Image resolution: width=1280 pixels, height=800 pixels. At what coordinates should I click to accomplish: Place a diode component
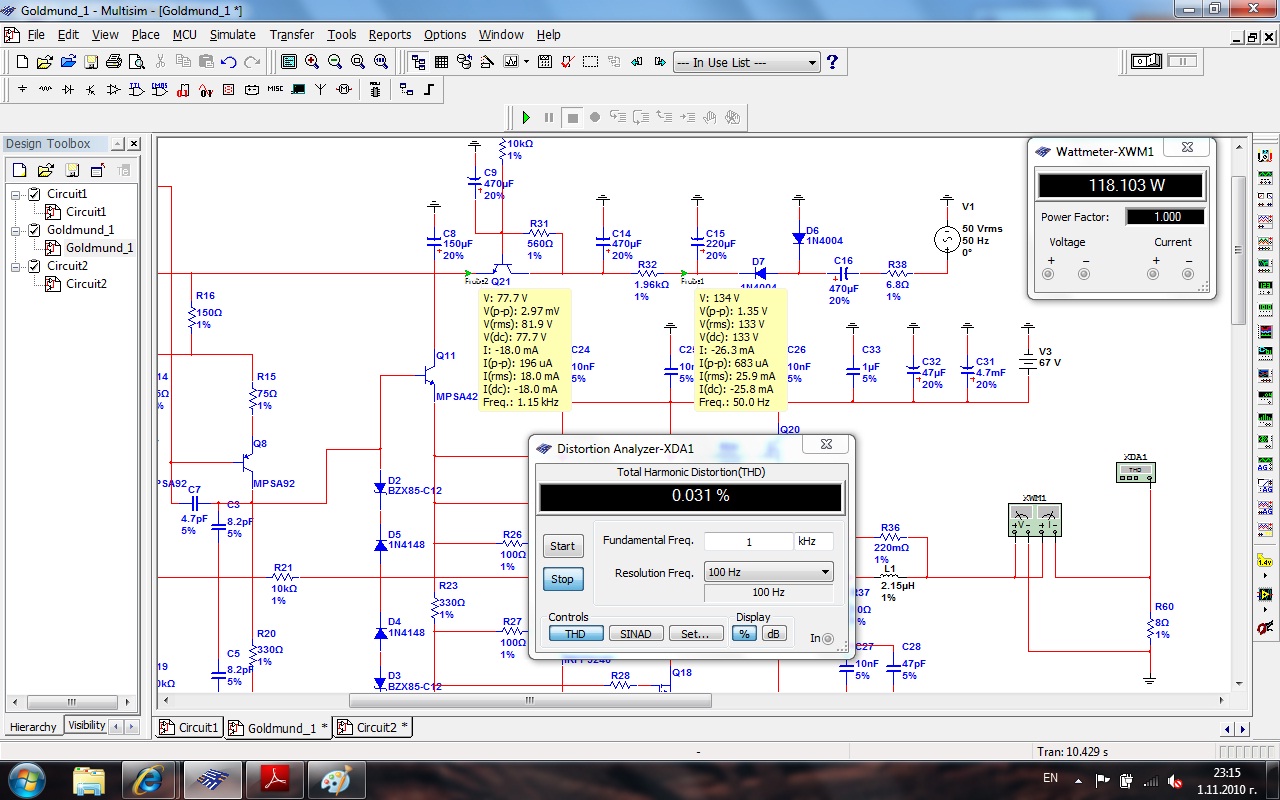click(68, 89)
